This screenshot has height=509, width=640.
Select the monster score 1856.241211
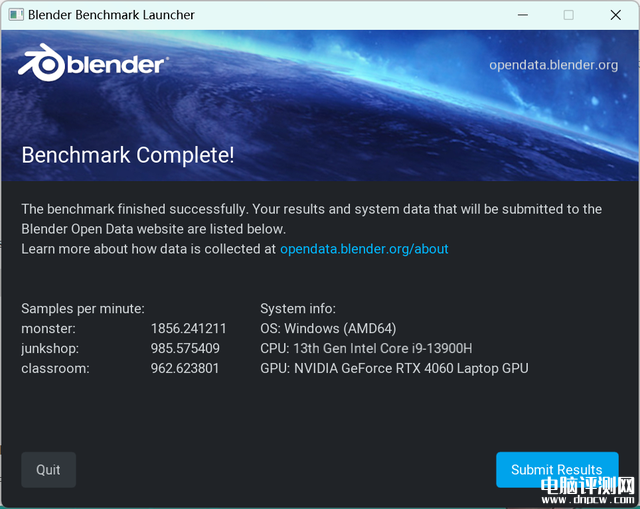189,329
